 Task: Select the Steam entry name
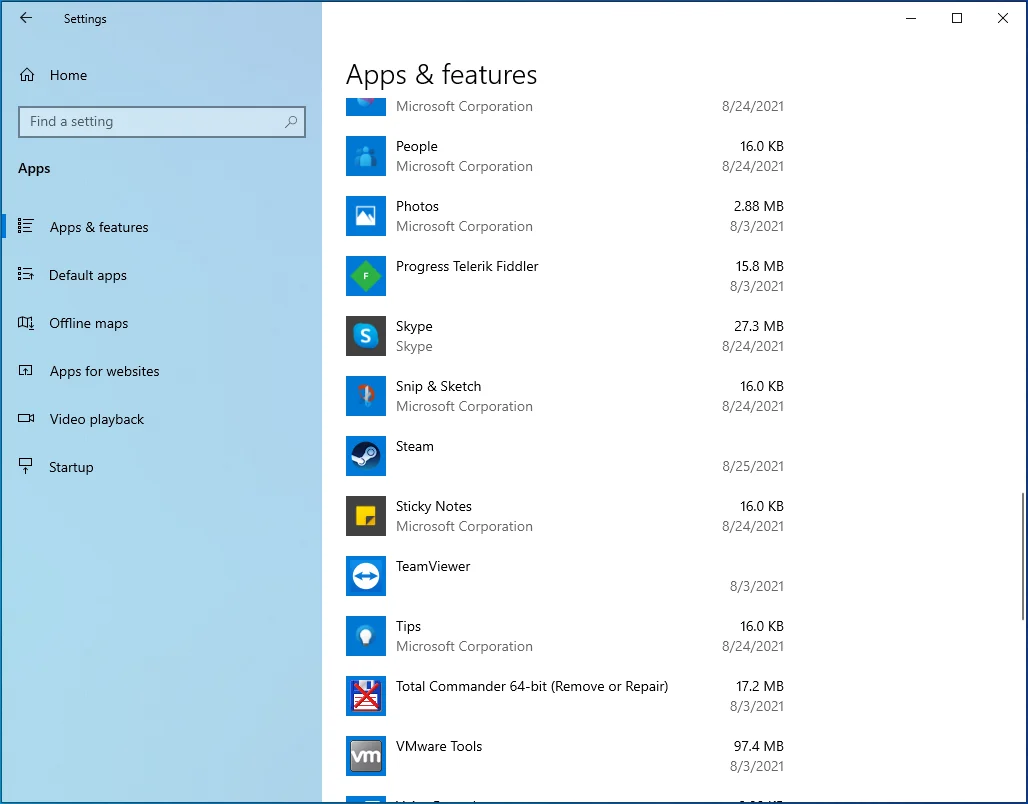pos(414,446)
